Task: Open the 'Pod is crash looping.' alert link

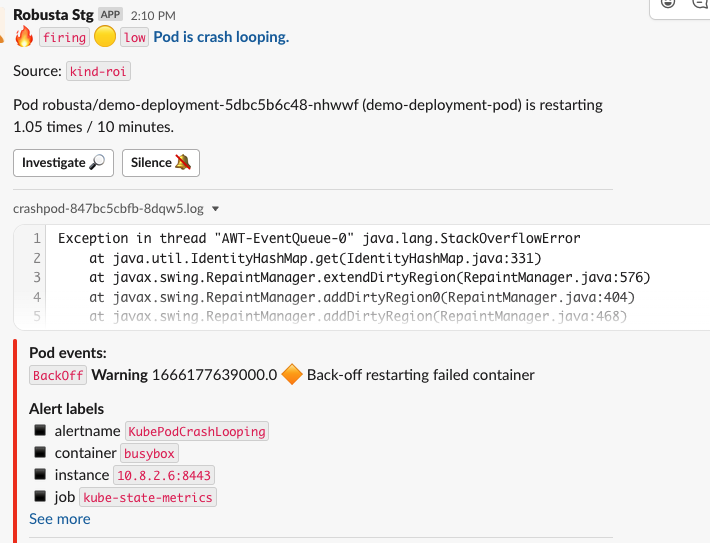Action: (x=221, y=37)
